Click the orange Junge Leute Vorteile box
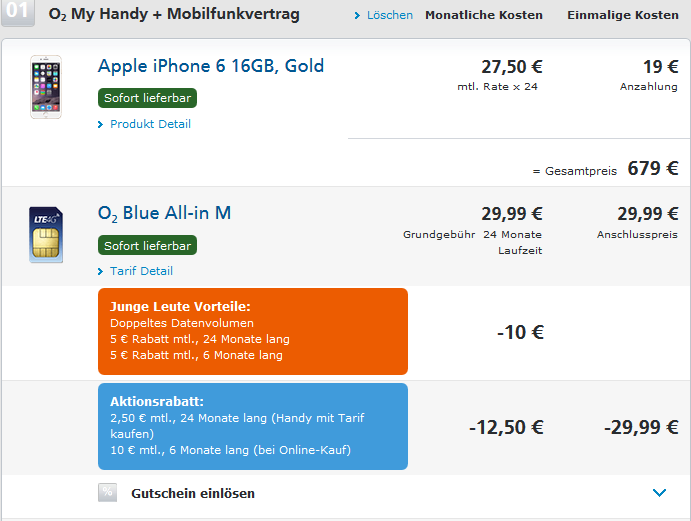 coord(253,331)
